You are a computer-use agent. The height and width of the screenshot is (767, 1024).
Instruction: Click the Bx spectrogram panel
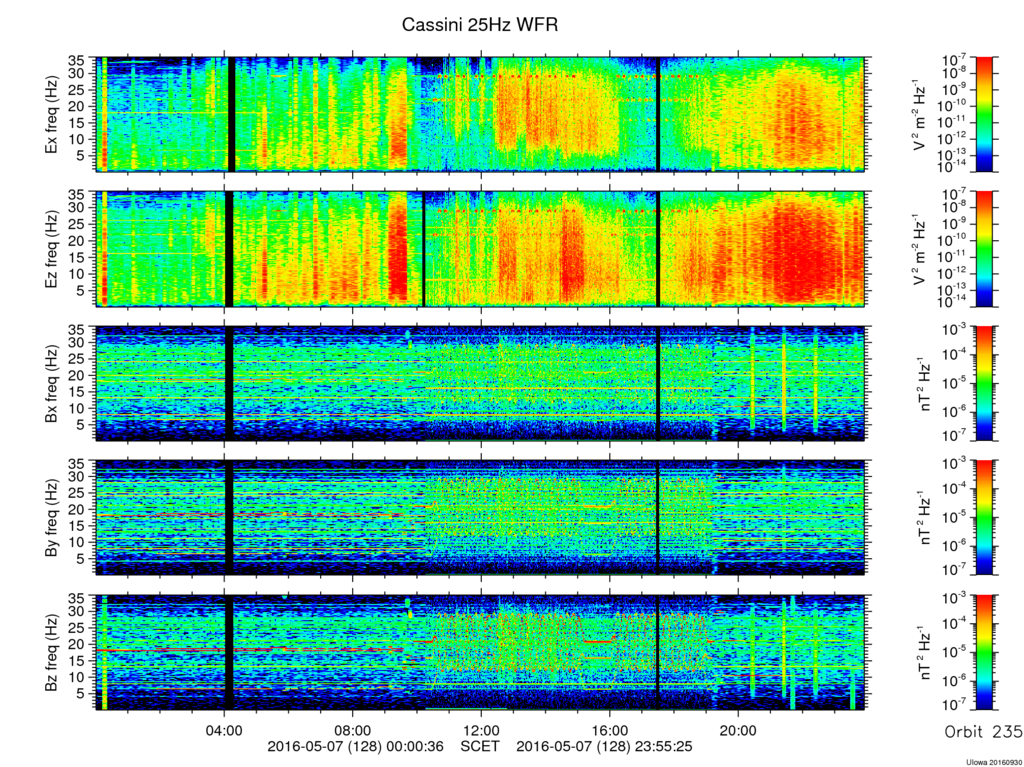(x=480, y=384)
